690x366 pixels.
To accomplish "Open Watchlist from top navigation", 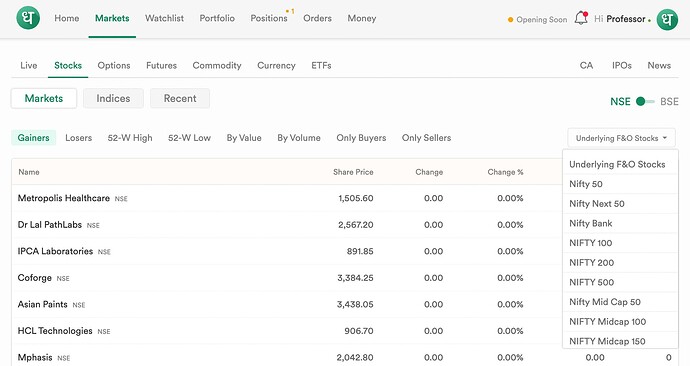I will coord(165,18).
